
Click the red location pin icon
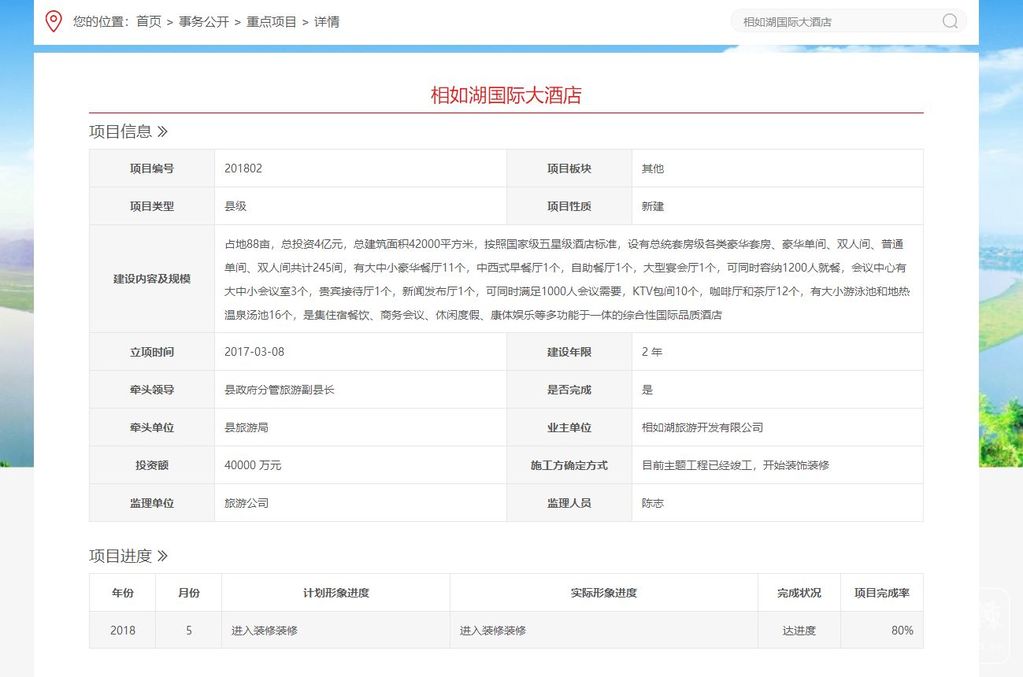tap(54, 21)
